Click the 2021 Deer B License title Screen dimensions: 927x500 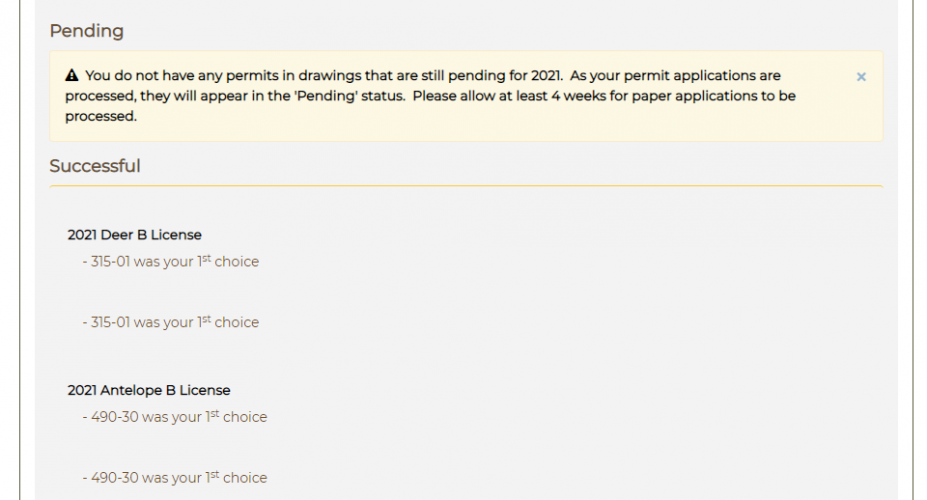click(134, 235)
